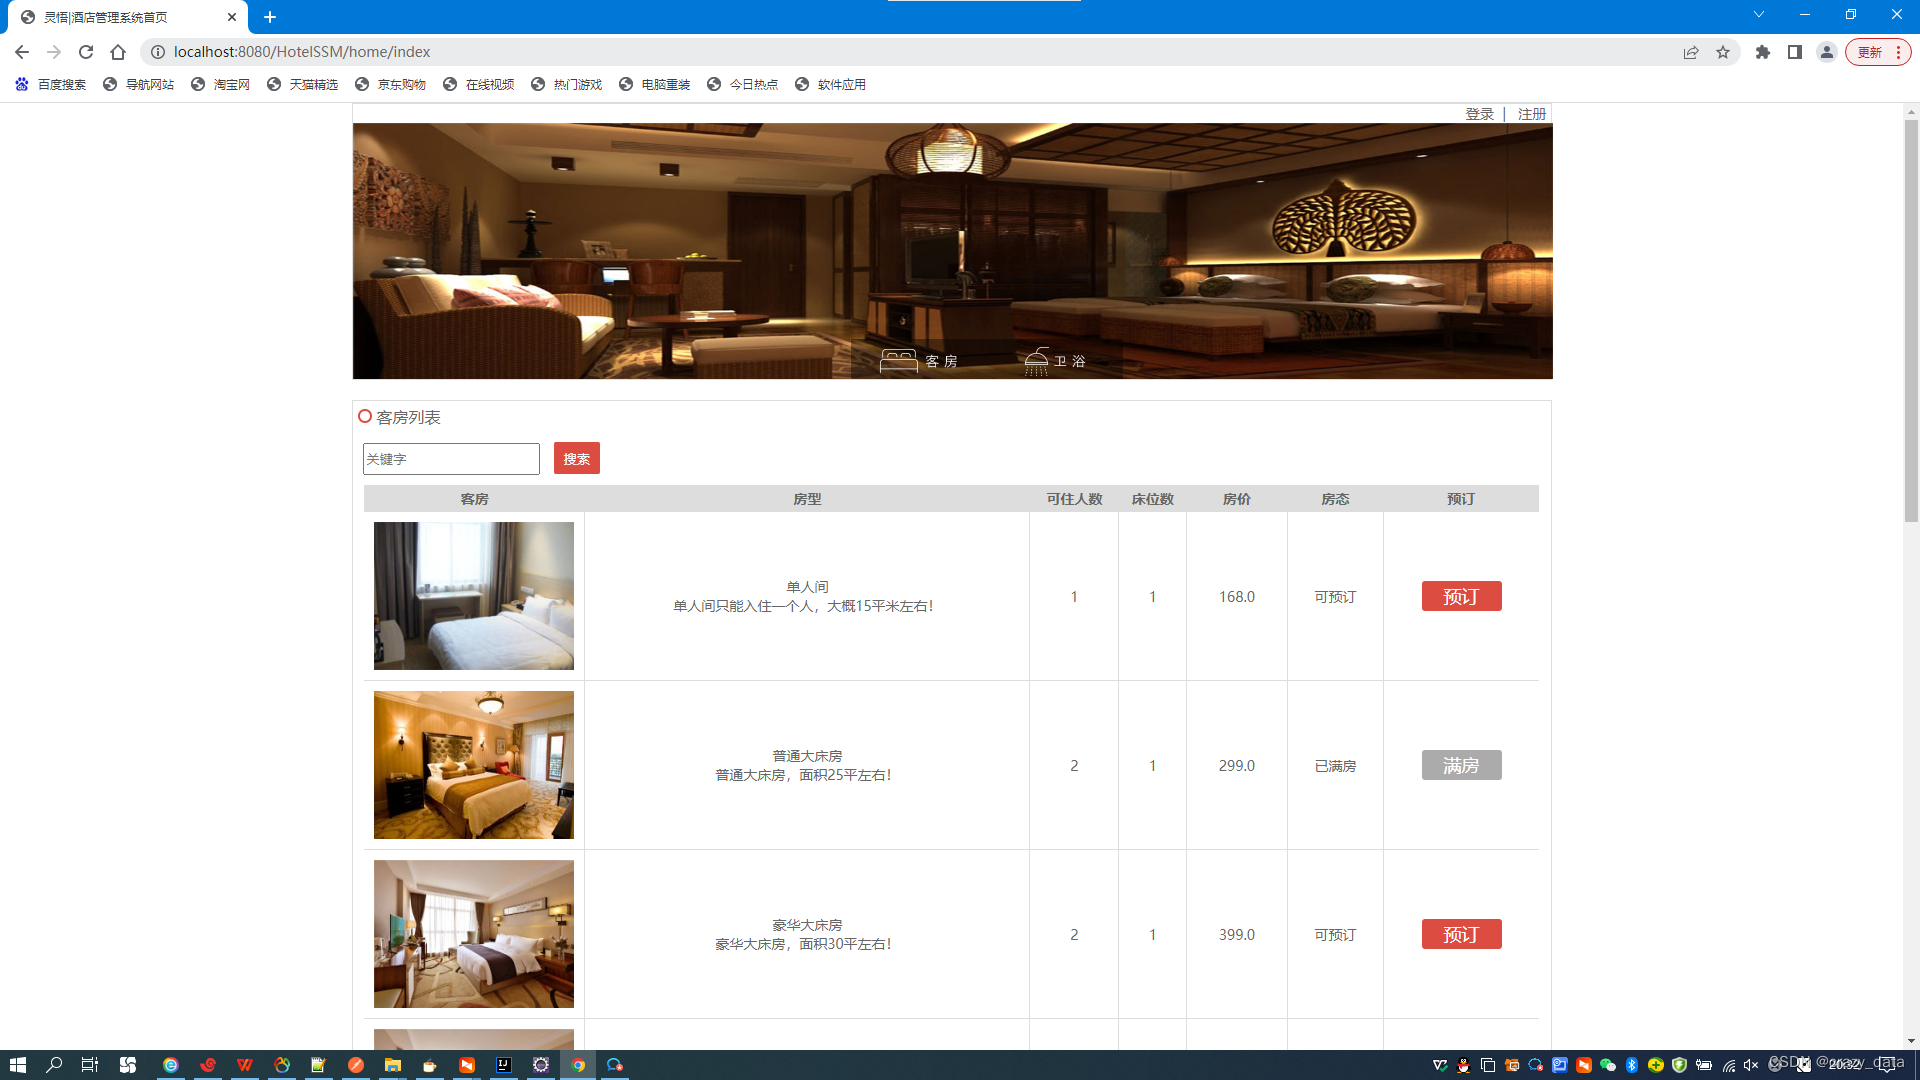Open the Bluetooth tray icon
The height and width of the screenshot is (1080, 1920).
(x=1631, y=1065)
